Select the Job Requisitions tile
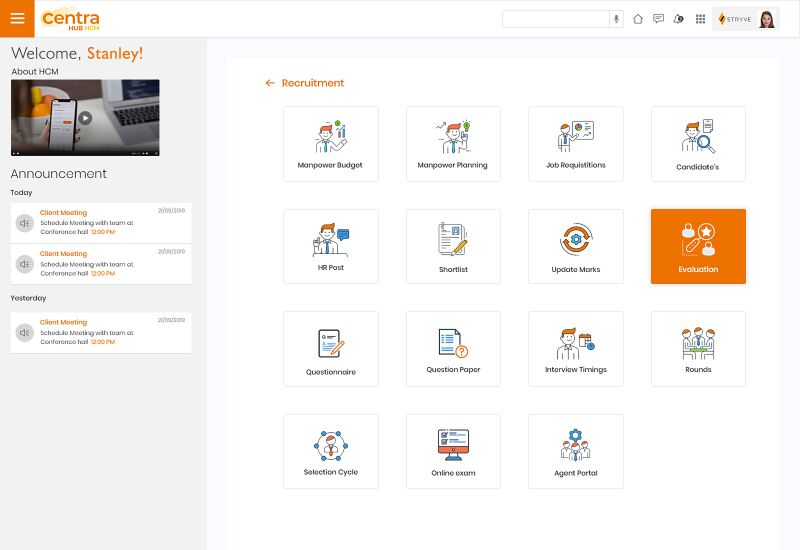This screenshot has width=800, height=550. coord(575,144)
